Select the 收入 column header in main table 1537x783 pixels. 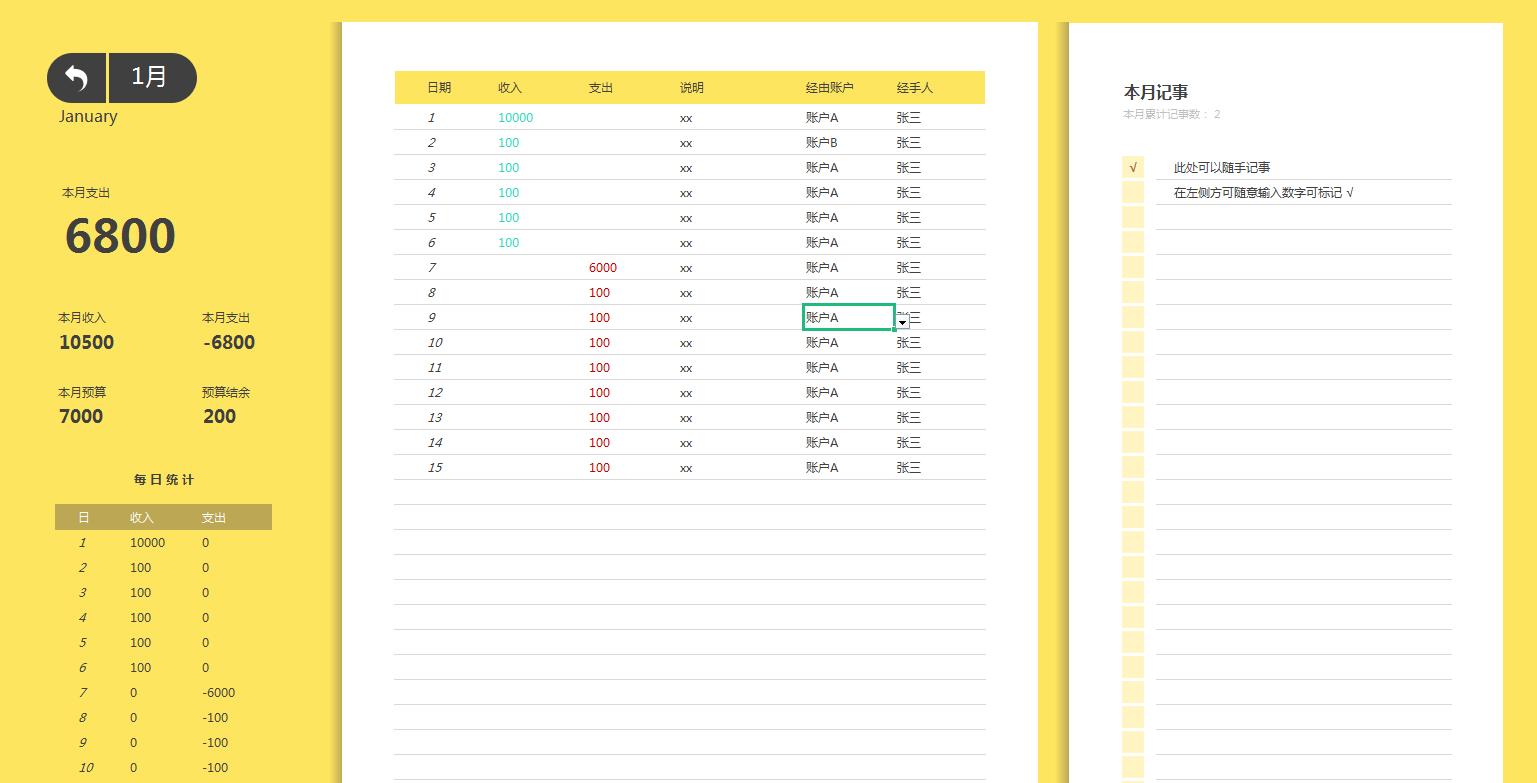(510, 88)
